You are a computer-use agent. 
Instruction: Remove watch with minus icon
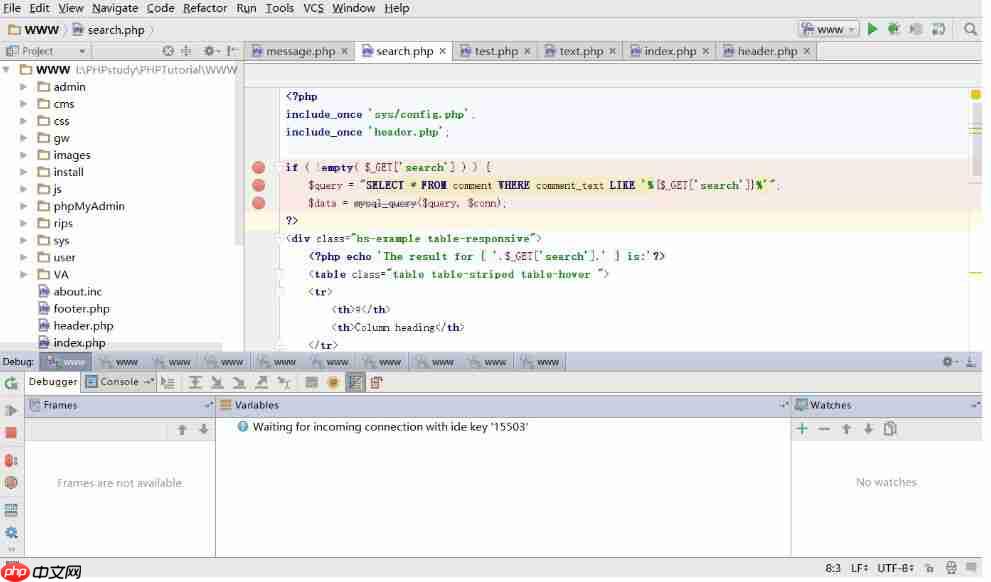click(x=824, y=429)
